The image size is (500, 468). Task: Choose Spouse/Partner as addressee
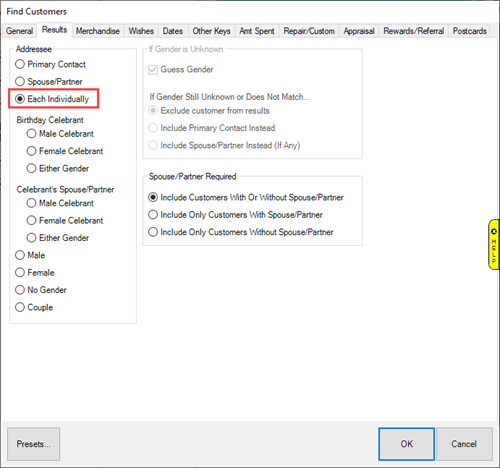point(49,81)
